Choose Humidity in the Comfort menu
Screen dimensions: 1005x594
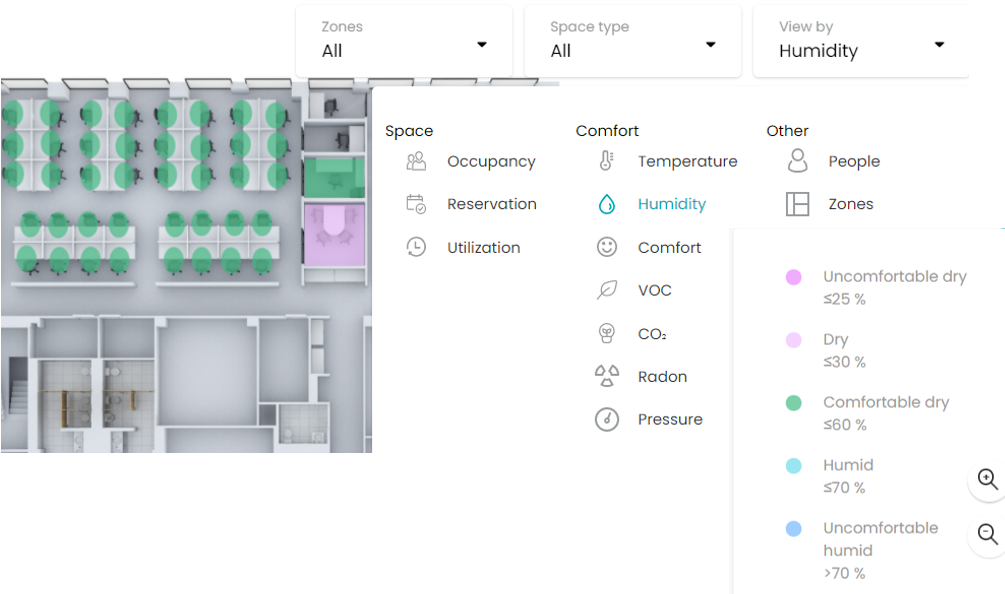click(x=671, y=204)
